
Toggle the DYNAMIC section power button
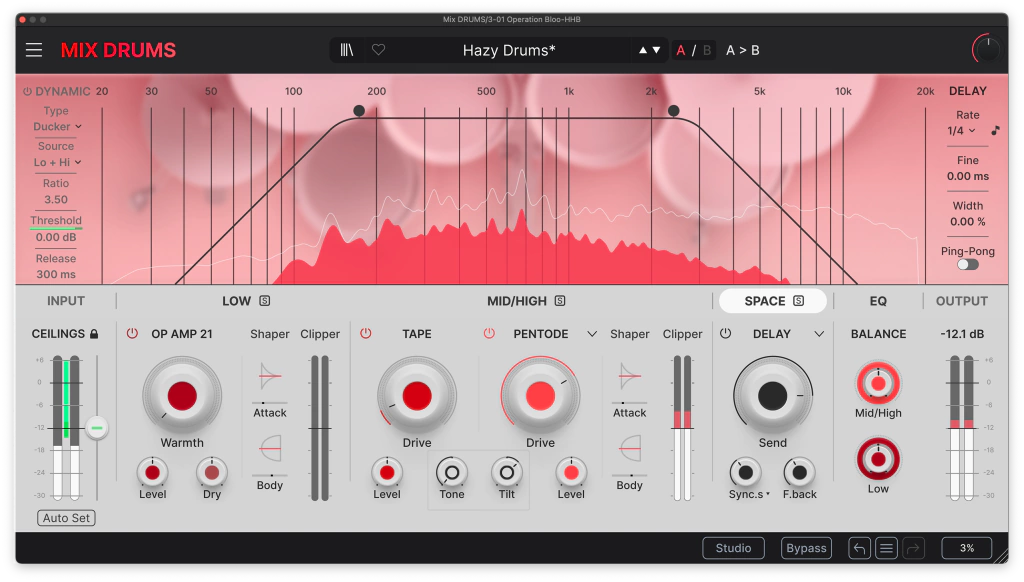27,91
